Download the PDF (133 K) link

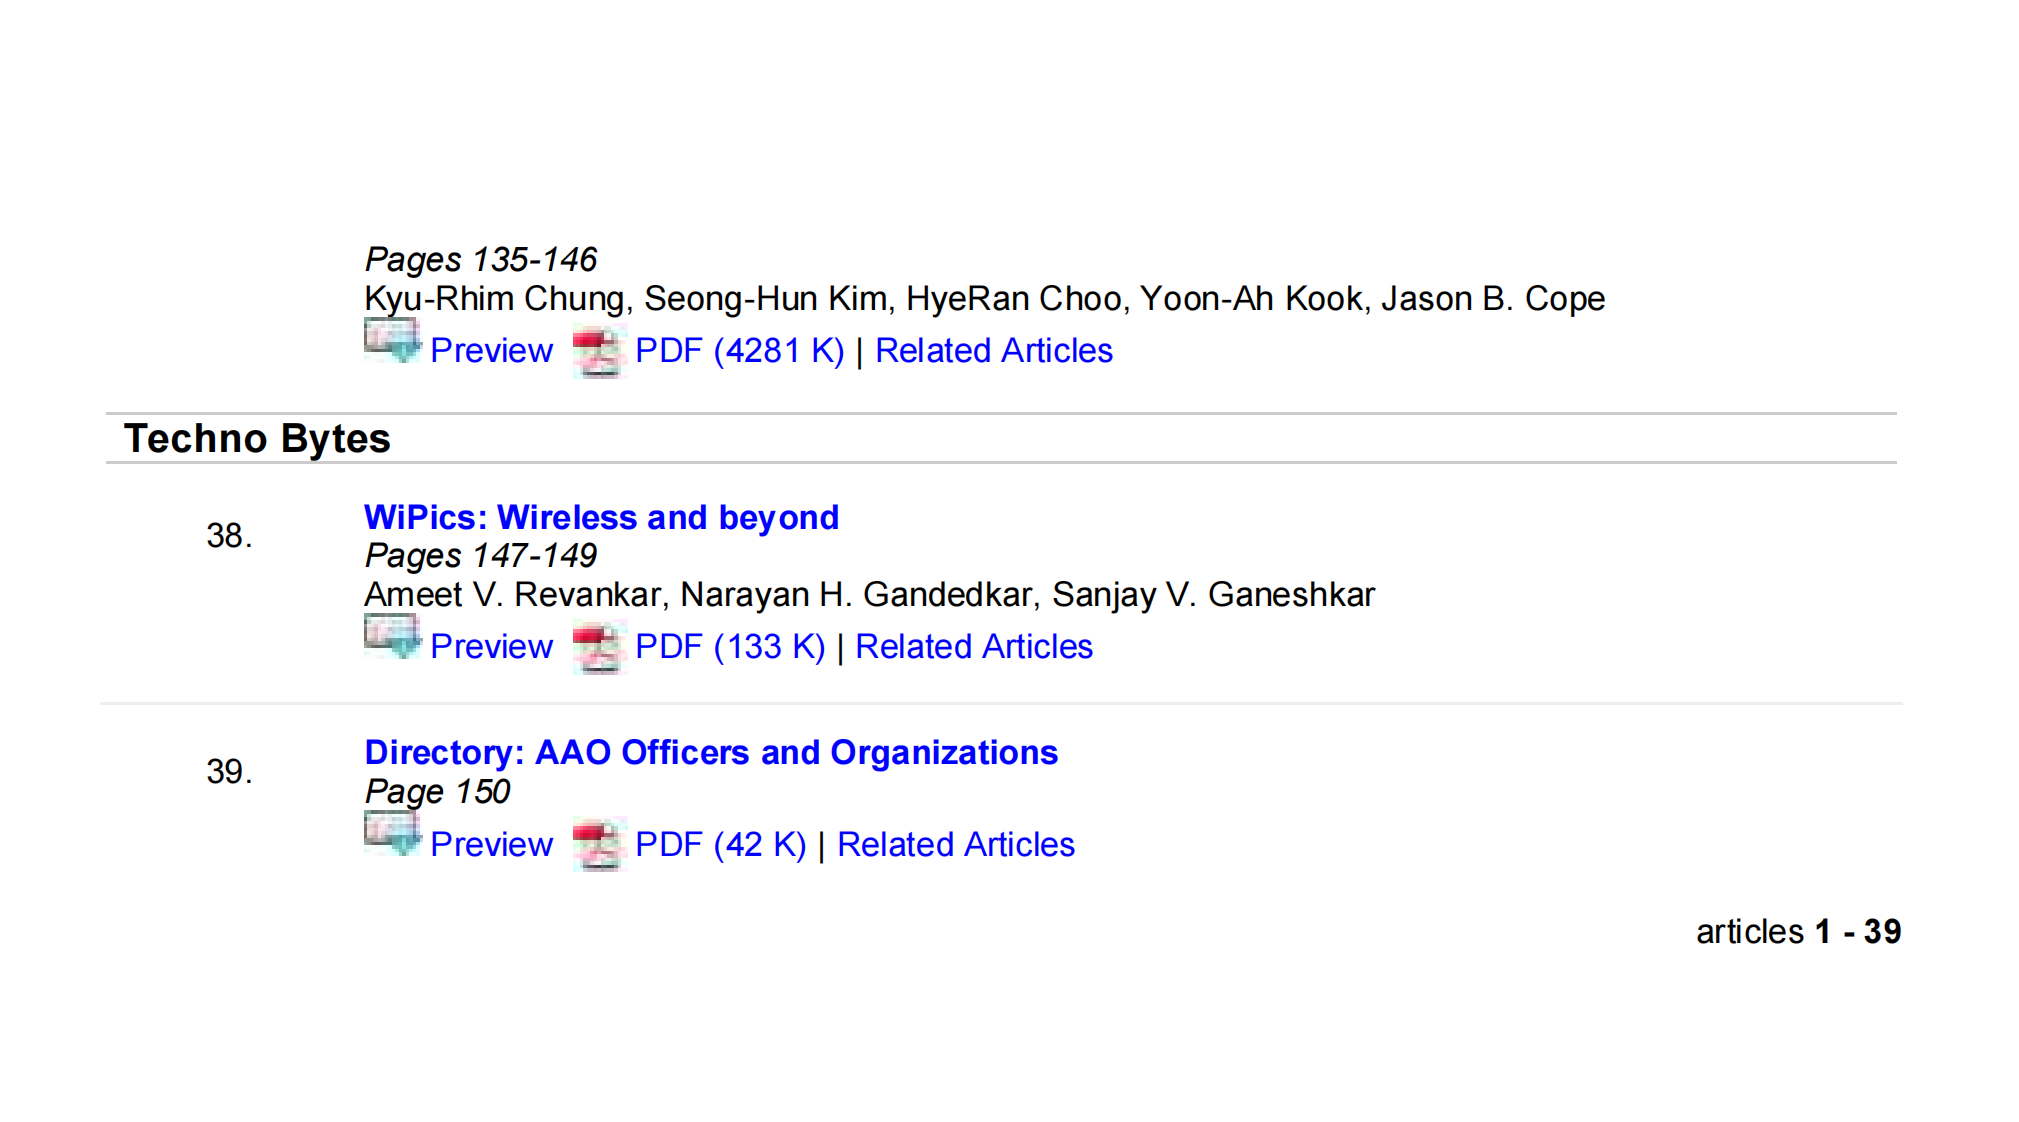[729, 647]
